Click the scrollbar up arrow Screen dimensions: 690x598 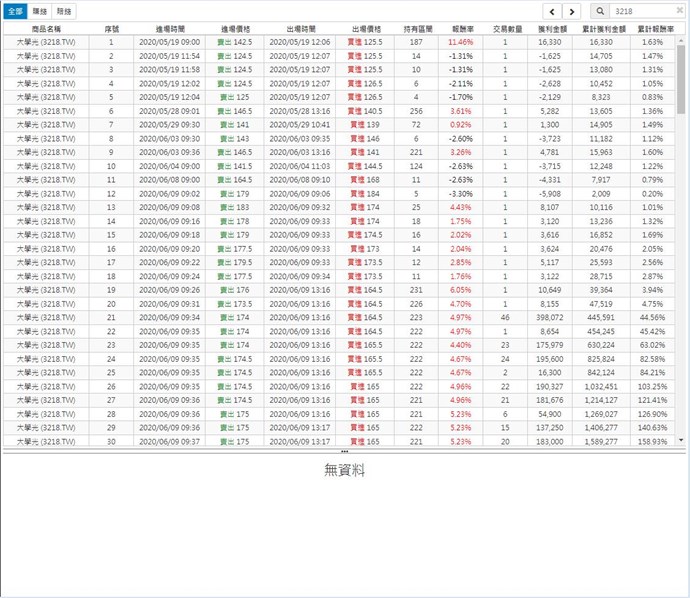pyautogui.click(x=682, y=30)
